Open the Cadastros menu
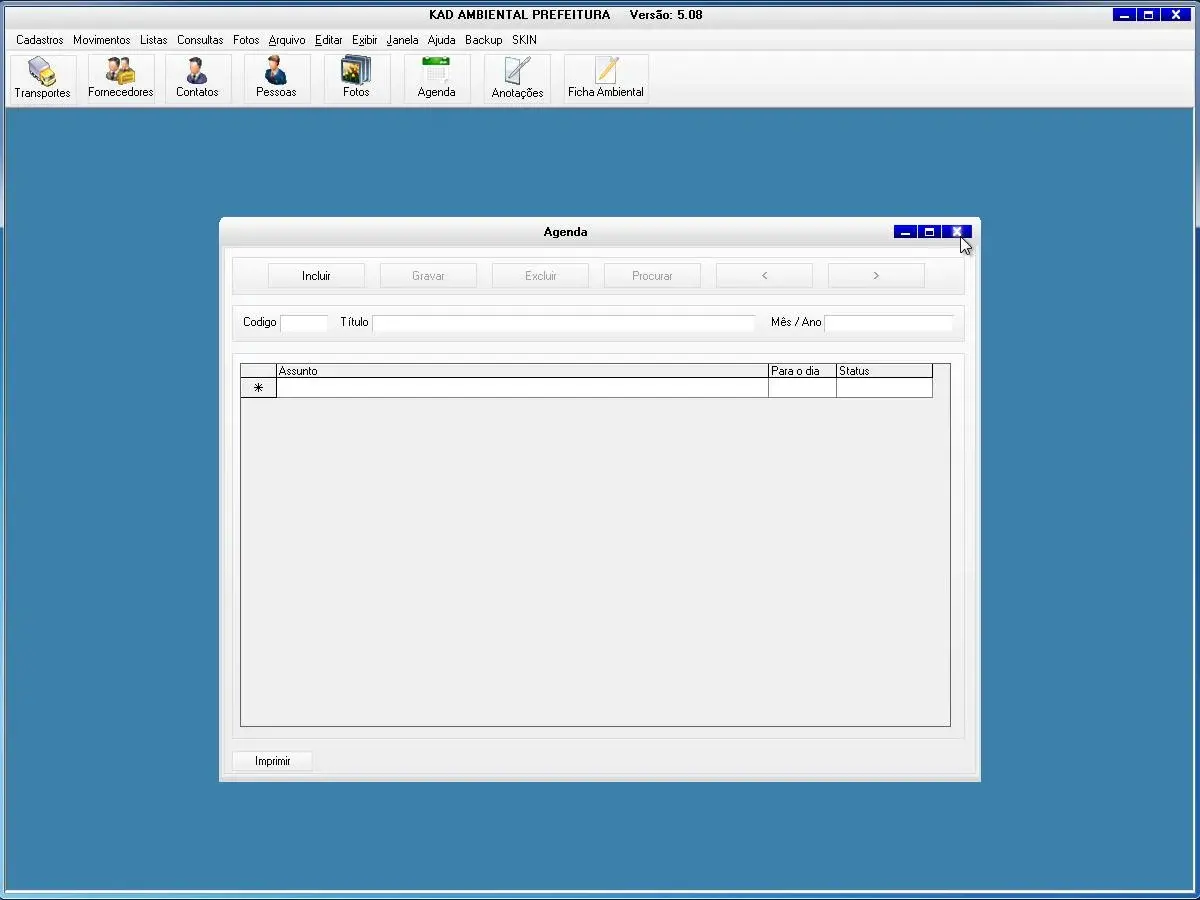1200x900 pixels. click(40, 40)
